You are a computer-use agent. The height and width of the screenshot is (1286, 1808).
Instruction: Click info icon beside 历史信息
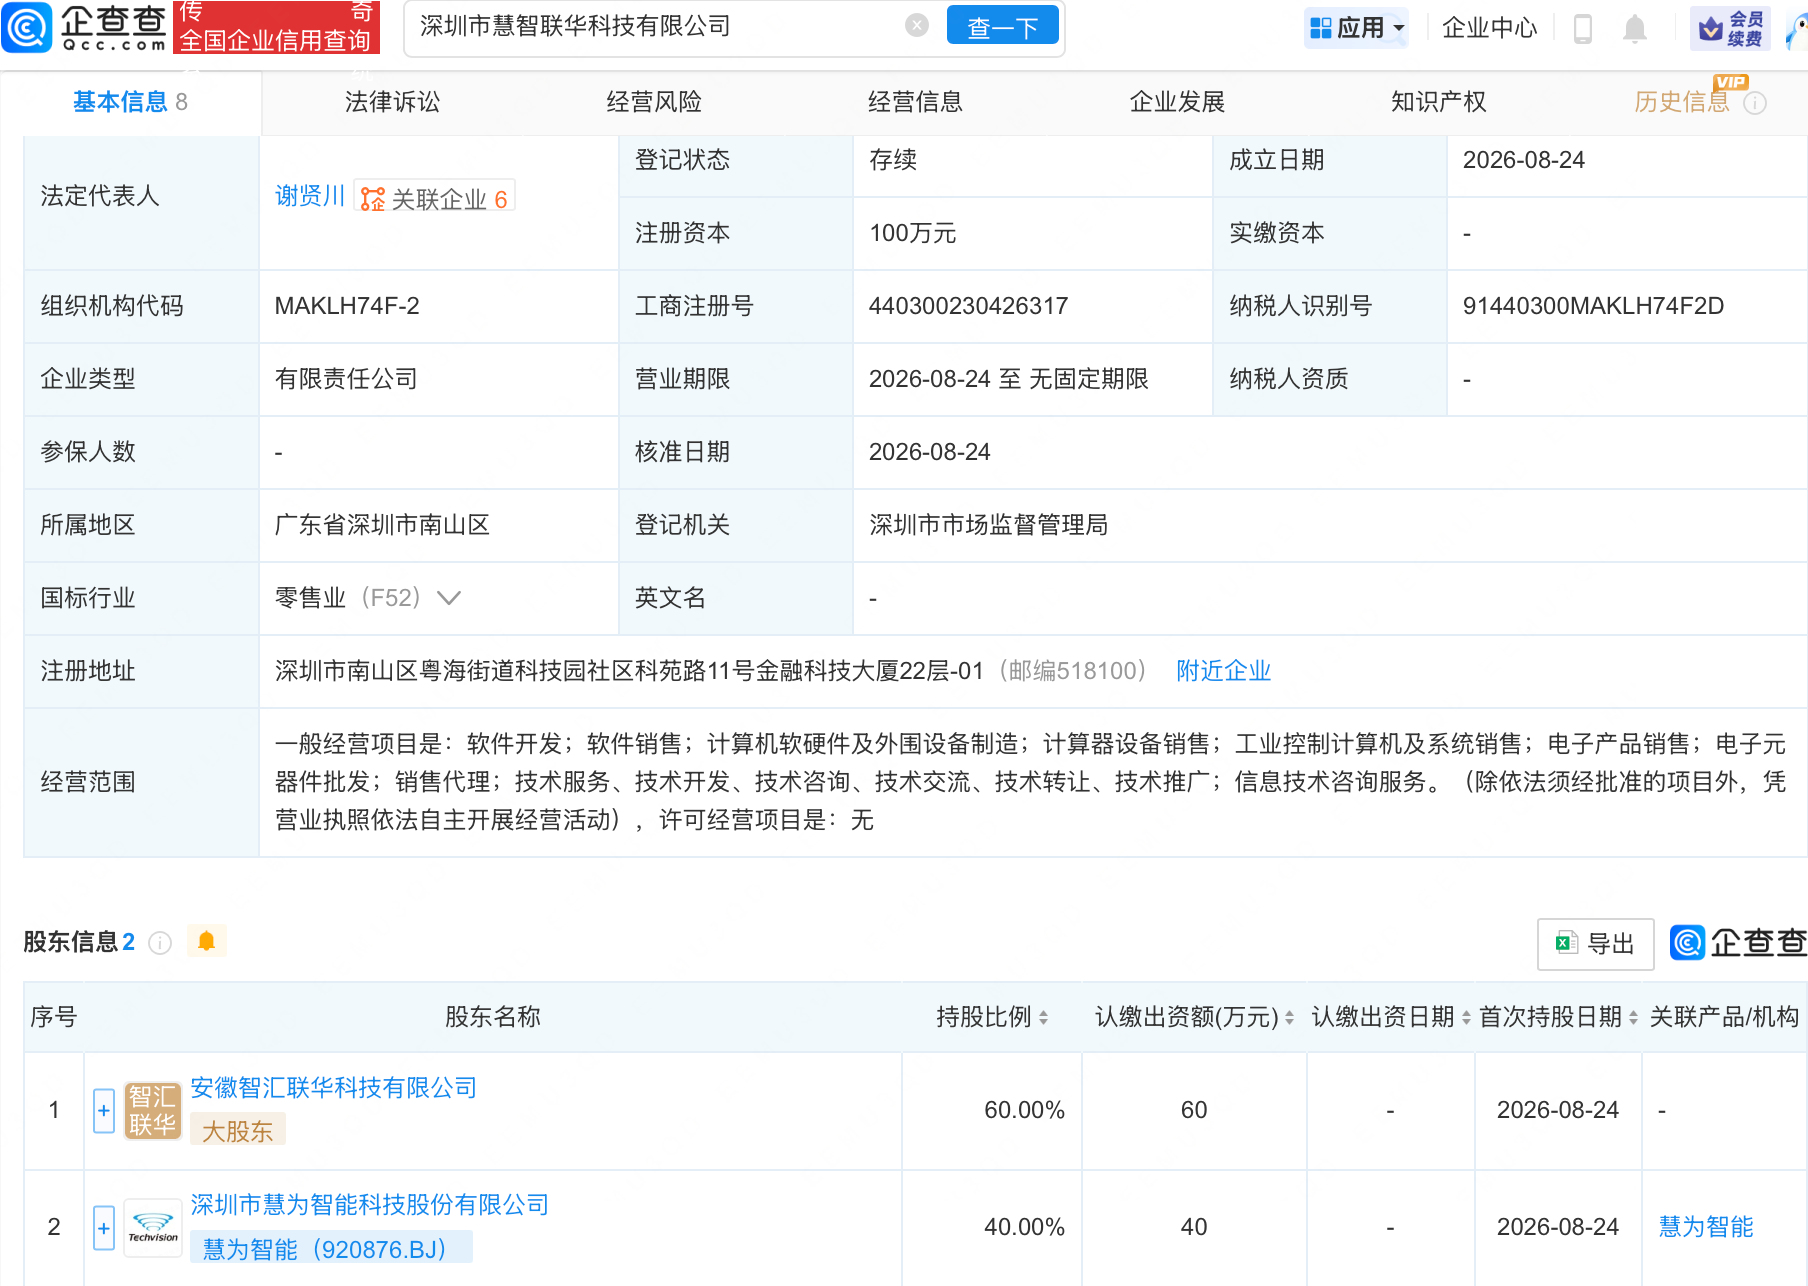coord(1755,103)
